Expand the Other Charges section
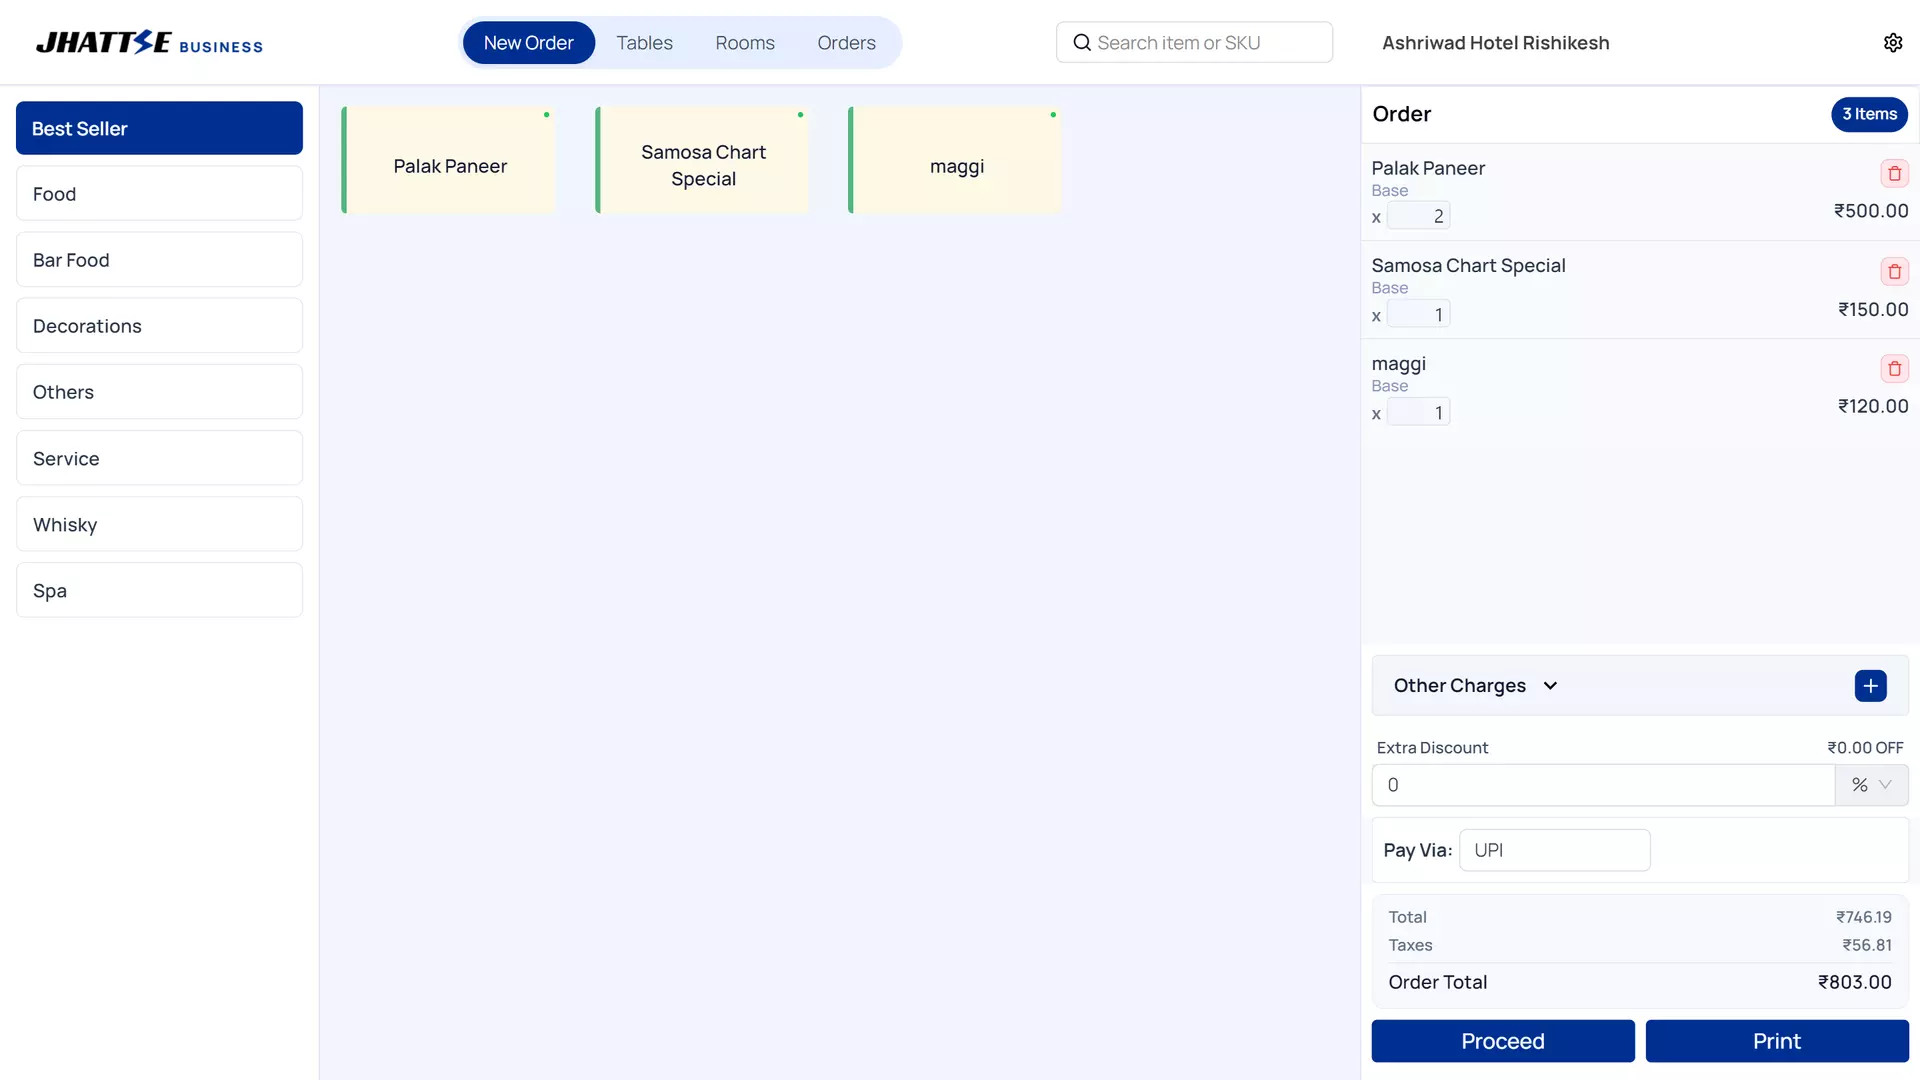This screenshot has width=1920, height=1080. click(x=1475, y=686)
